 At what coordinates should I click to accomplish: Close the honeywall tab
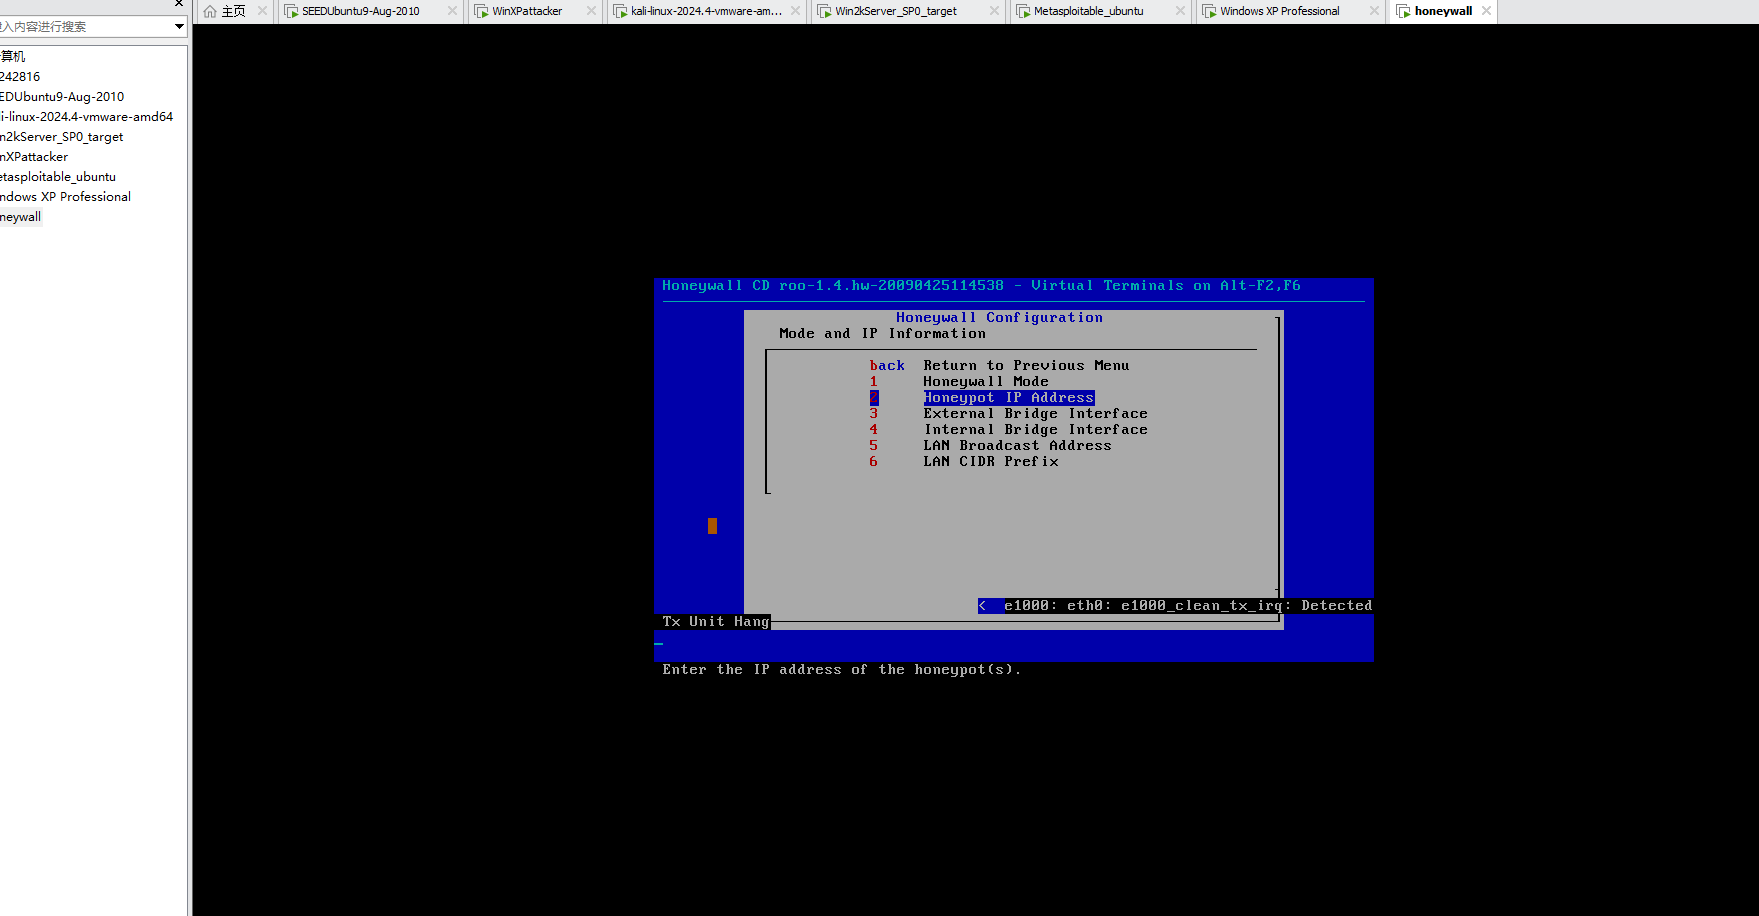(1487, 11)
